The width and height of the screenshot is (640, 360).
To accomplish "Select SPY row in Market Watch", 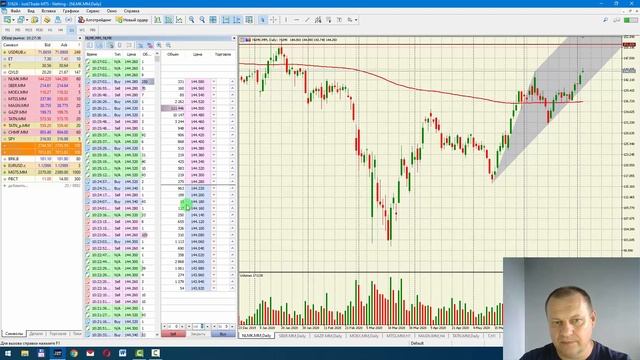I will coord(42,139).
